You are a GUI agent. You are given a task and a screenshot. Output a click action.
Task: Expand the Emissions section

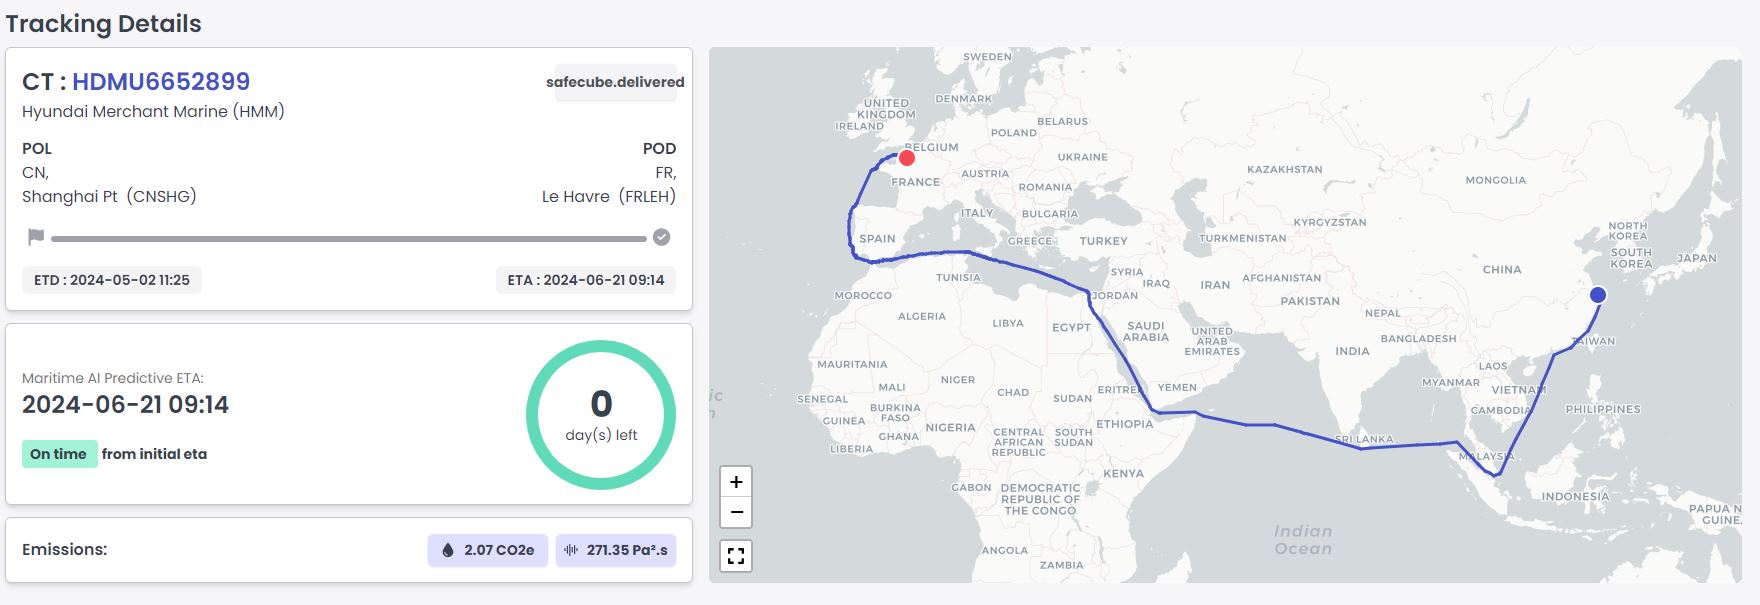(x=348, y=550)
